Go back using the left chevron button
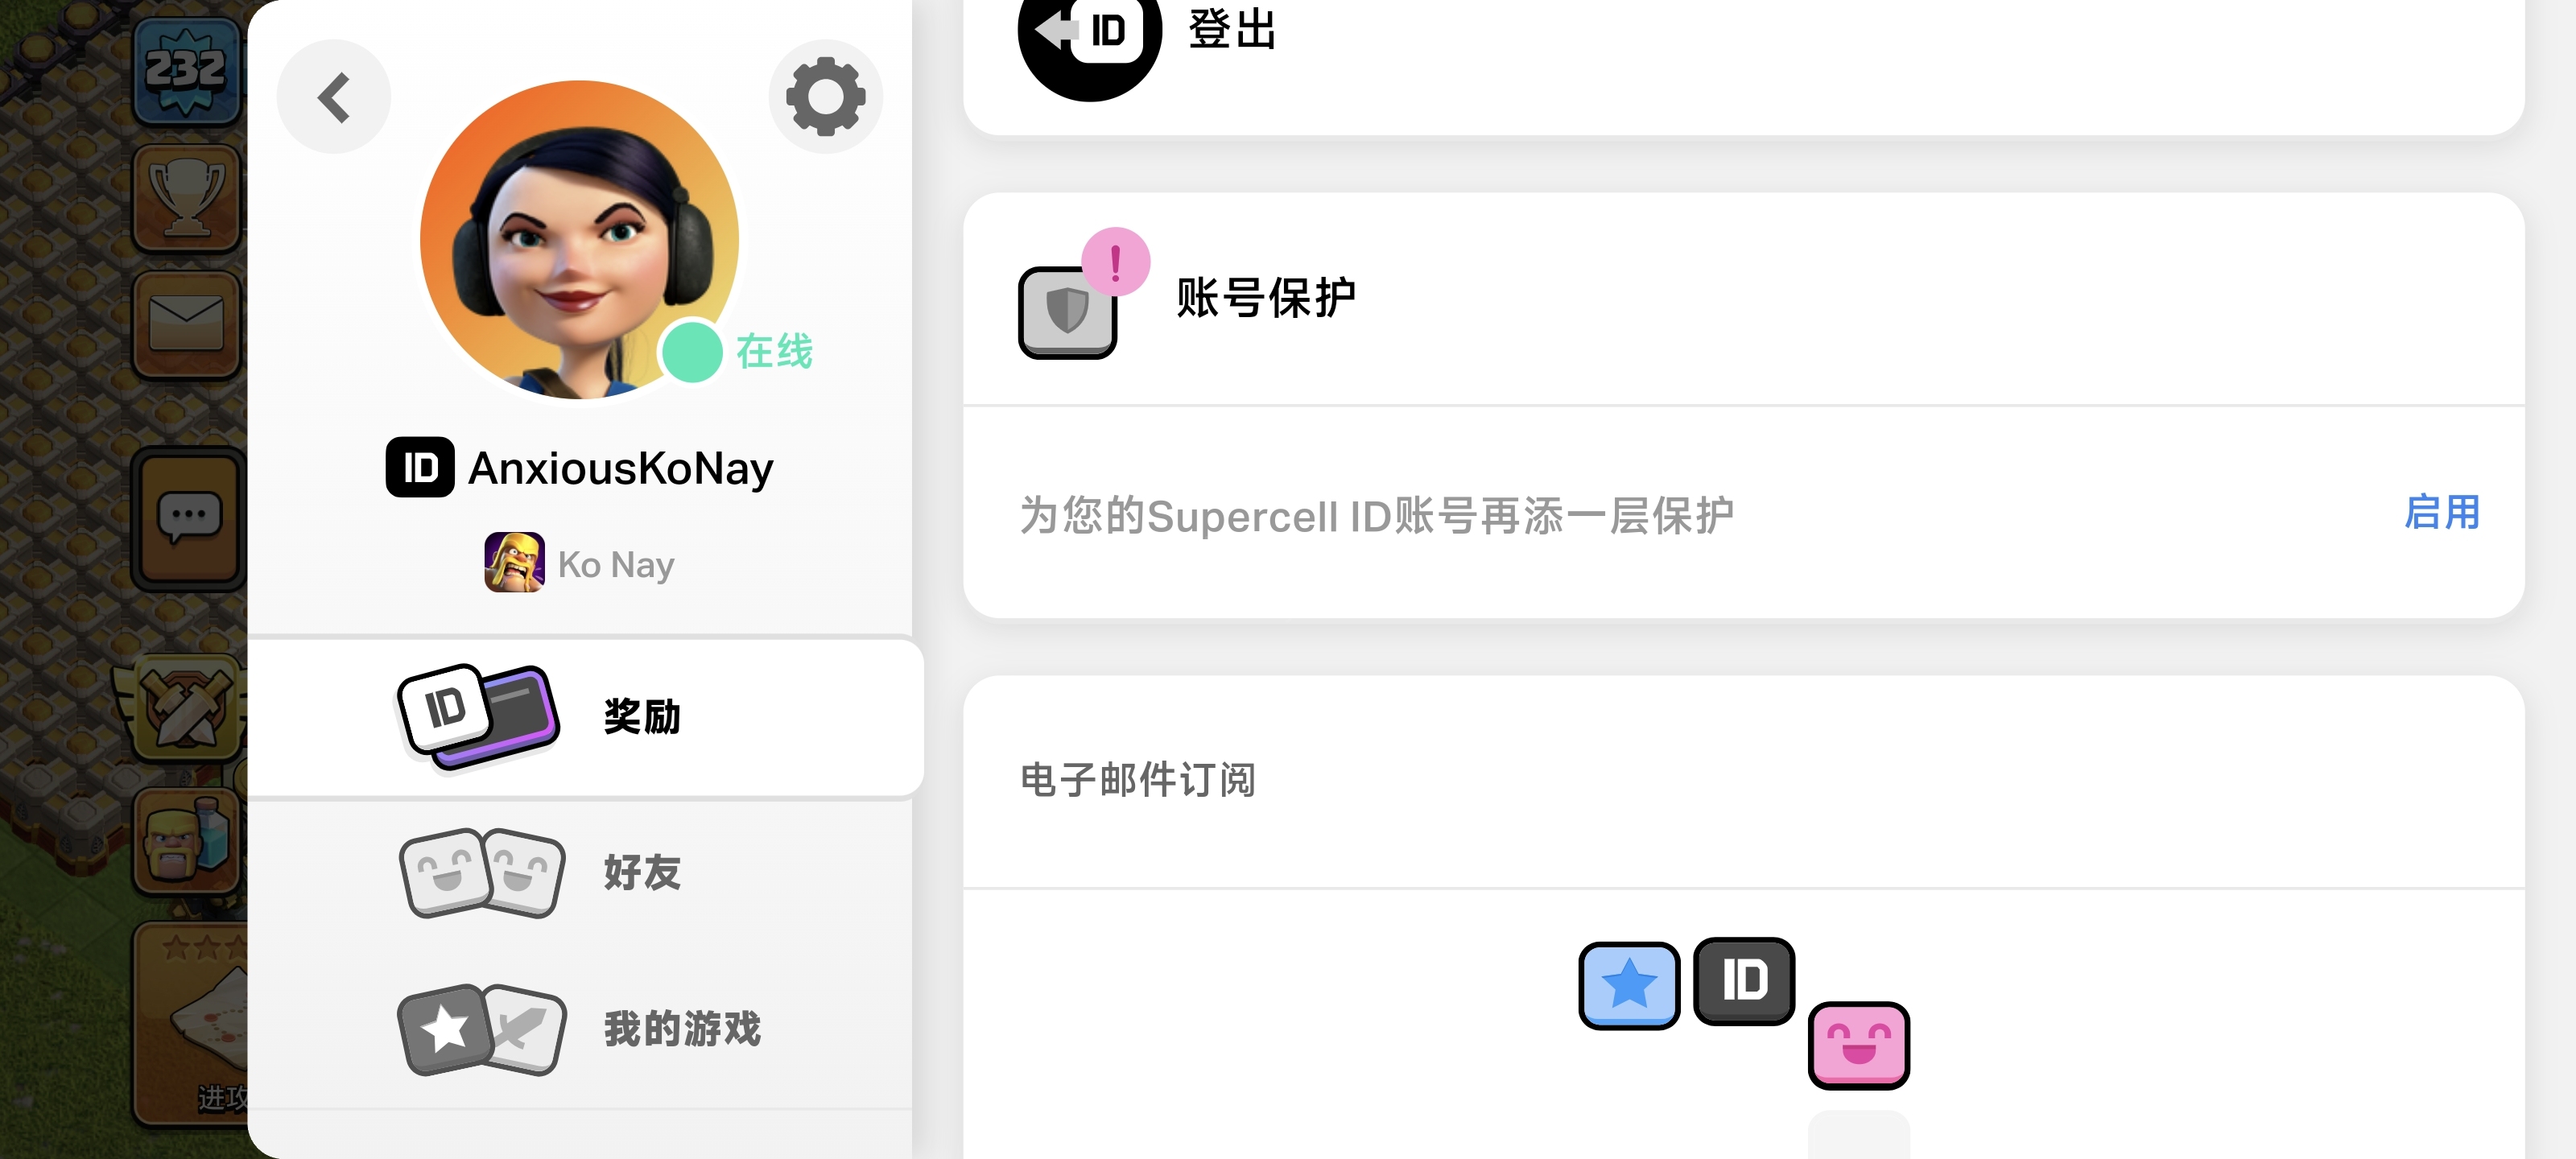This screenshot has width=2576, height=1159. click(x=333, y=97)
